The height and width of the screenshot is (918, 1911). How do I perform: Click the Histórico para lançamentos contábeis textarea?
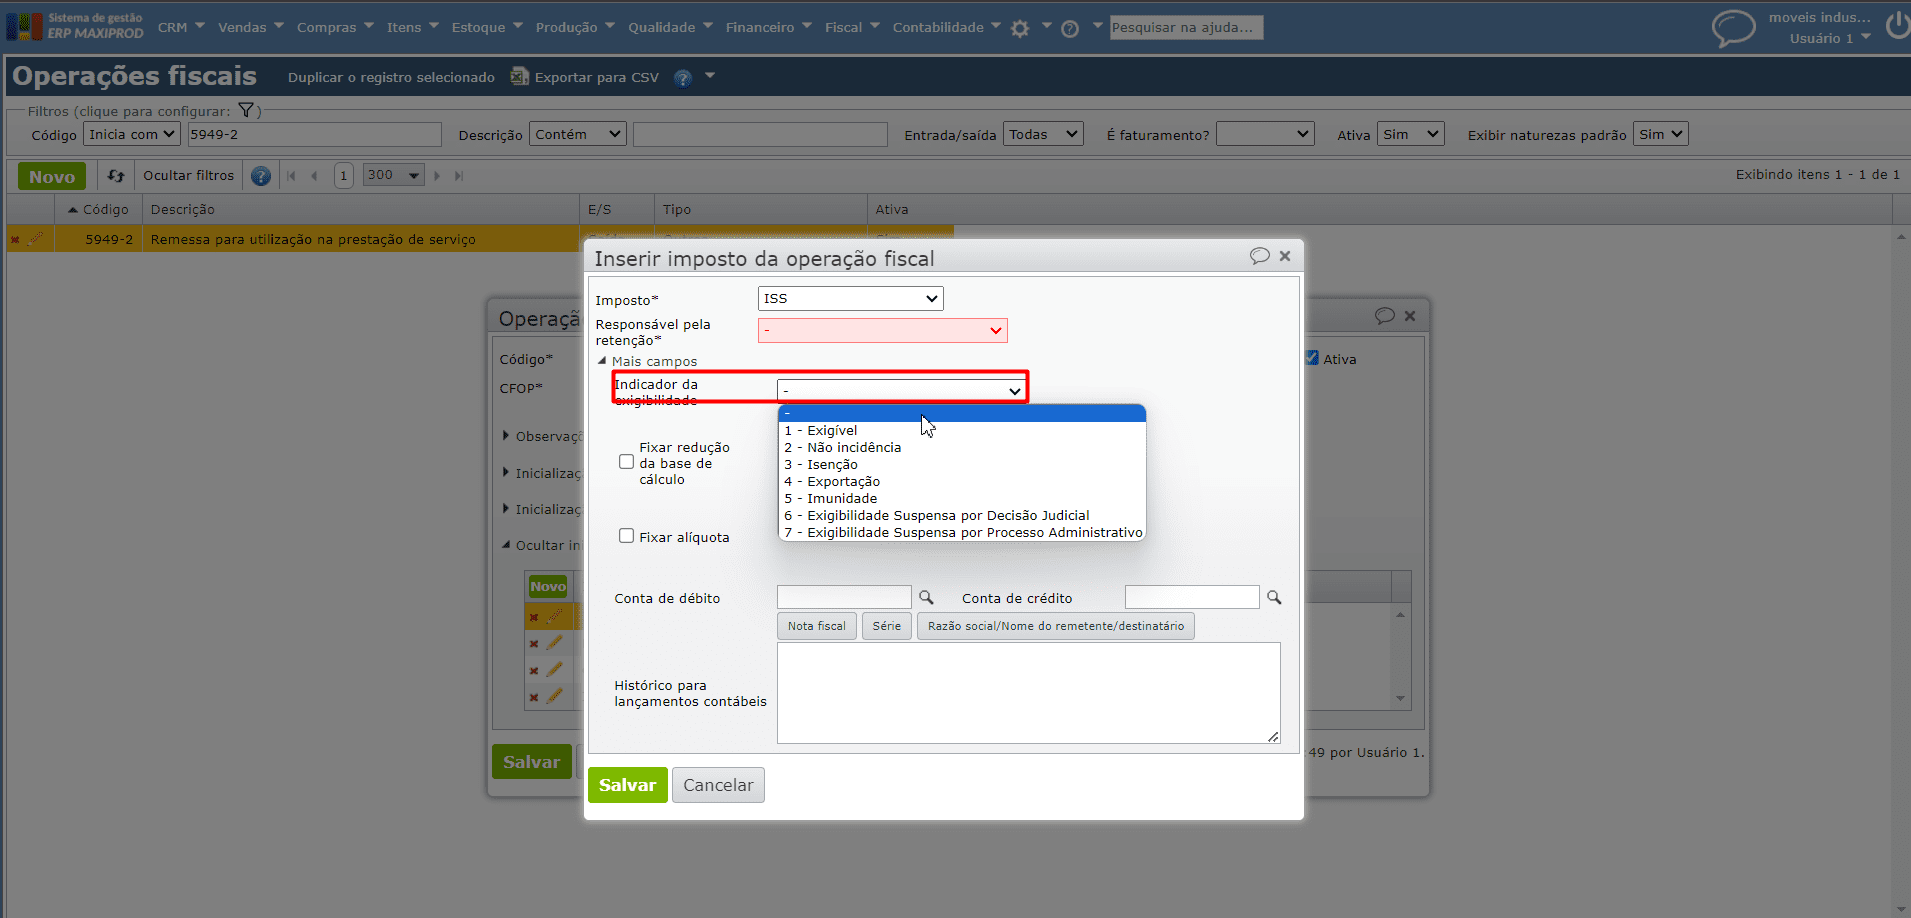point(1028,693)
